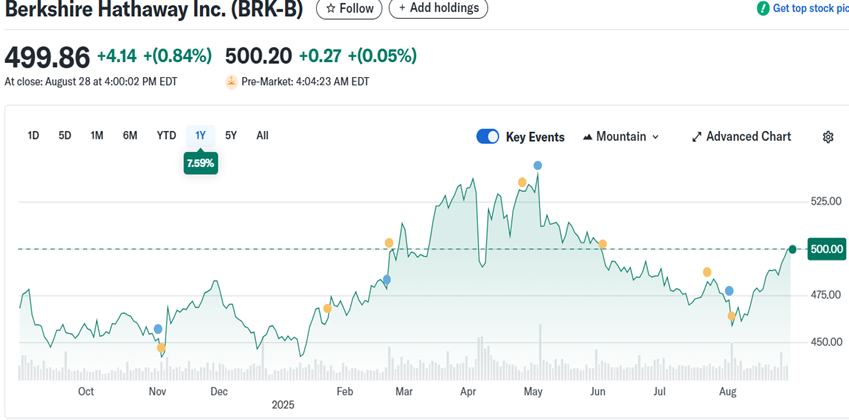Select the All time range
This screenshot has height=420, width=849.
[262, 135]
